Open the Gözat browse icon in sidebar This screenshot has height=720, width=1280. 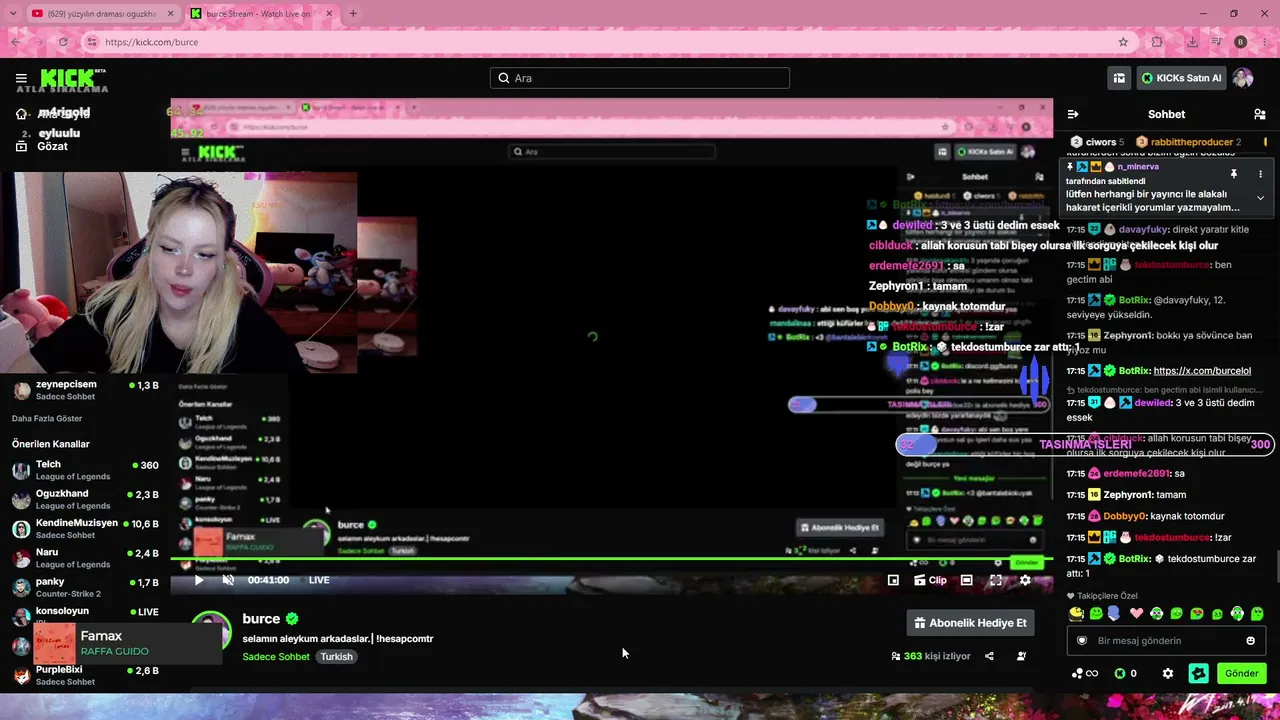(x=21, y=146)
